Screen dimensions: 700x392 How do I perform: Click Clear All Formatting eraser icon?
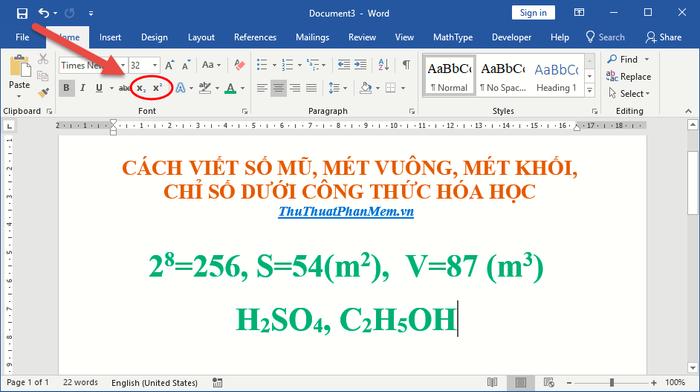[x=240, y=65]
